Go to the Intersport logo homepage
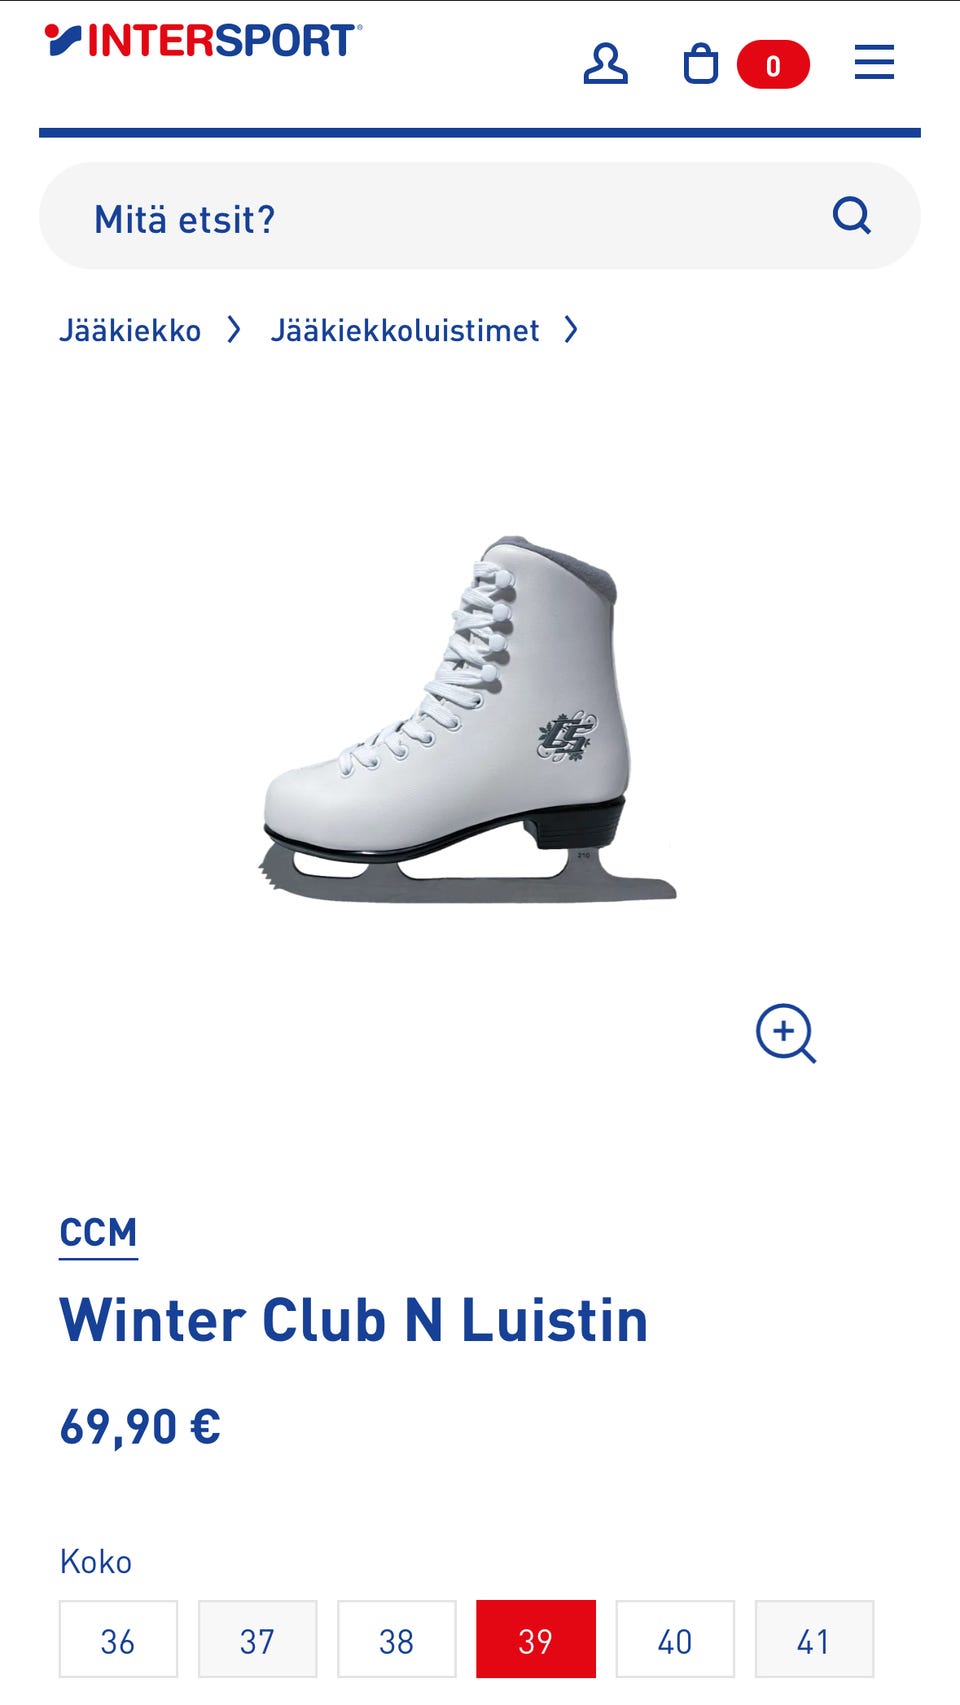 pos(203,41)
